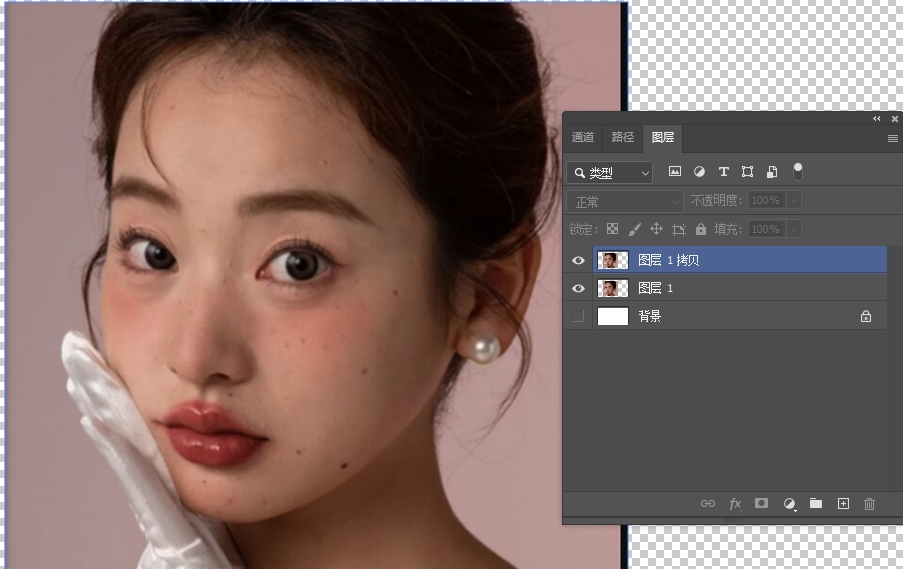Lock image pixels brush icon
The image size is (903, 569).
point(634,229)
